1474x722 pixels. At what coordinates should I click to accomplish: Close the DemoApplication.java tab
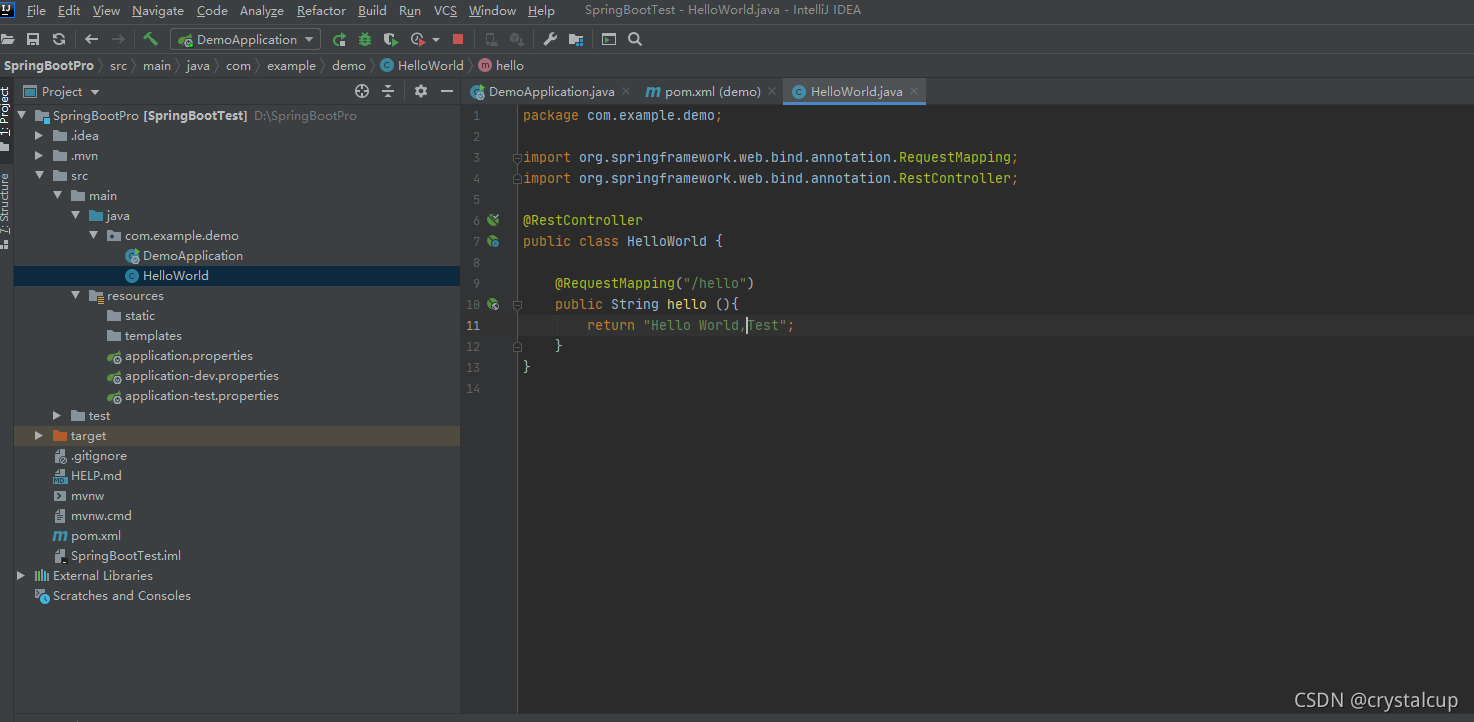pyautogui.click(x=626, y=91)
